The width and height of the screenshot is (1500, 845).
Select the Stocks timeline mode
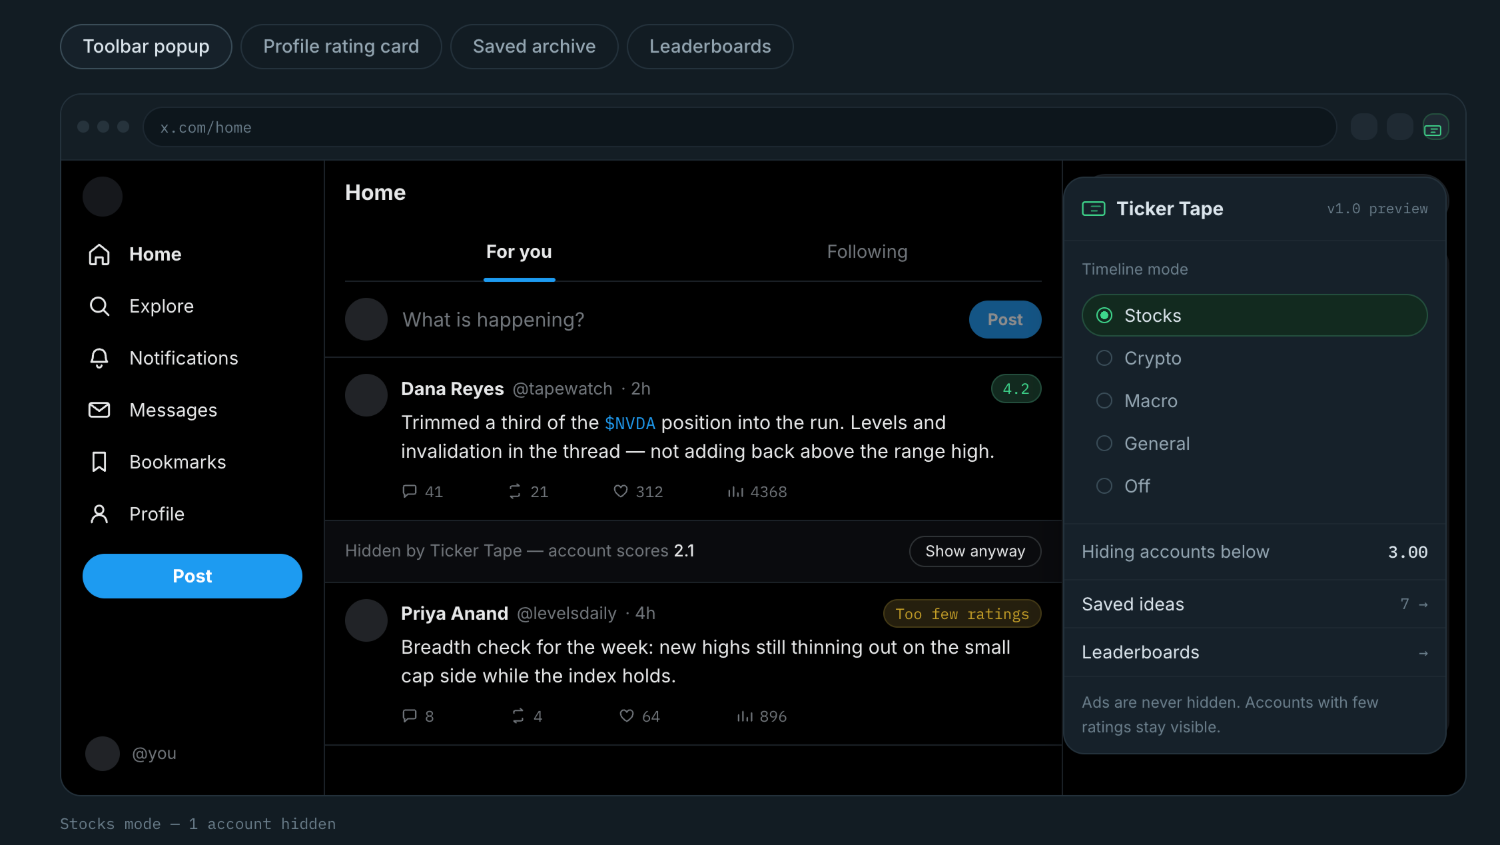pos(1254,315)
